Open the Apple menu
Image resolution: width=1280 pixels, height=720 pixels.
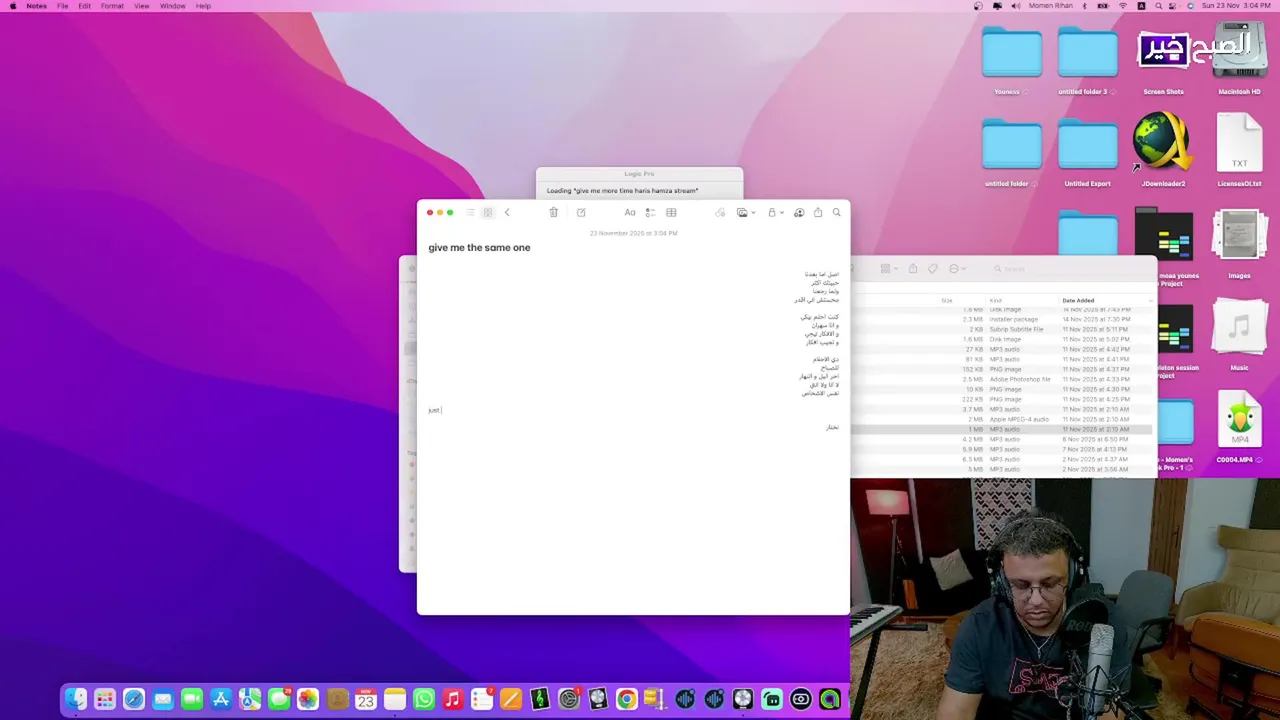coord(12,6)
